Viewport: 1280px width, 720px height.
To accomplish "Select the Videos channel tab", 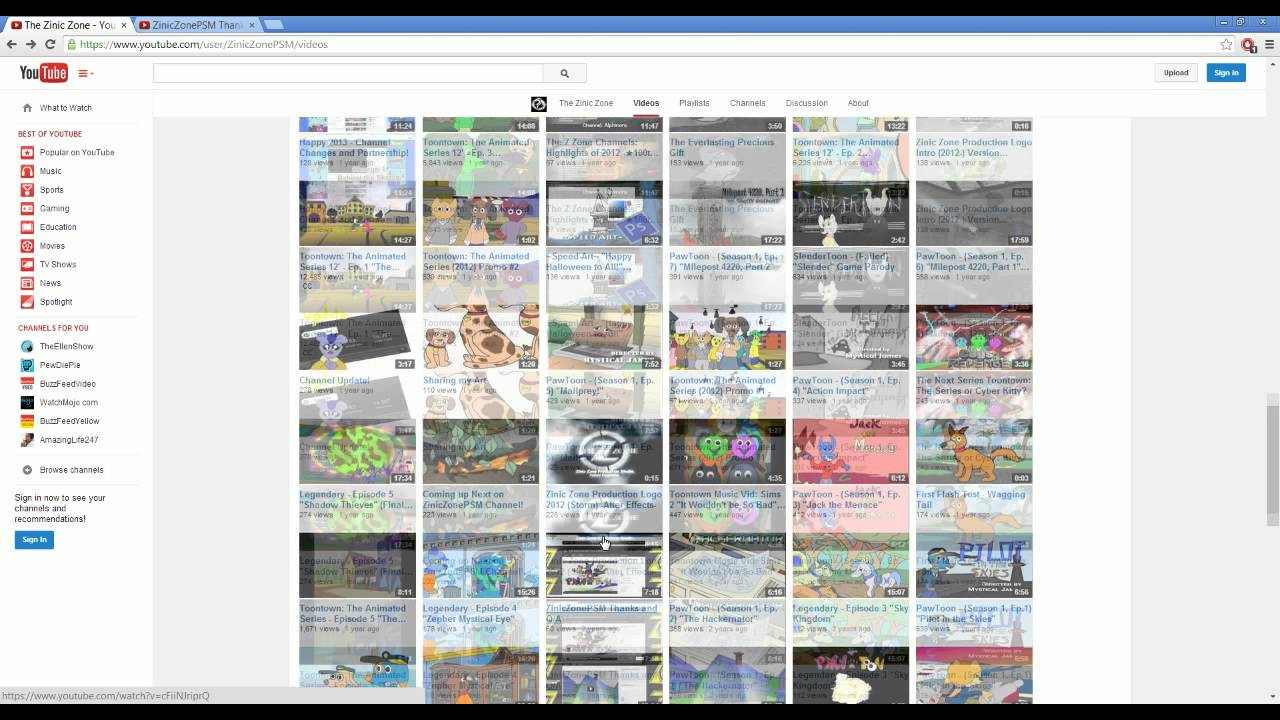I will (646, 103).
